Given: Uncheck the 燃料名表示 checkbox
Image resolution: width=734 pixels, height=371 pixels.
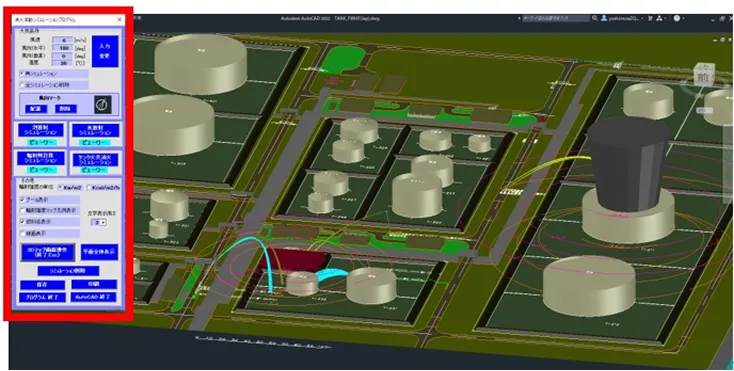Looking at the screenshot, I should pyautogui.click(x=22, y=222).
